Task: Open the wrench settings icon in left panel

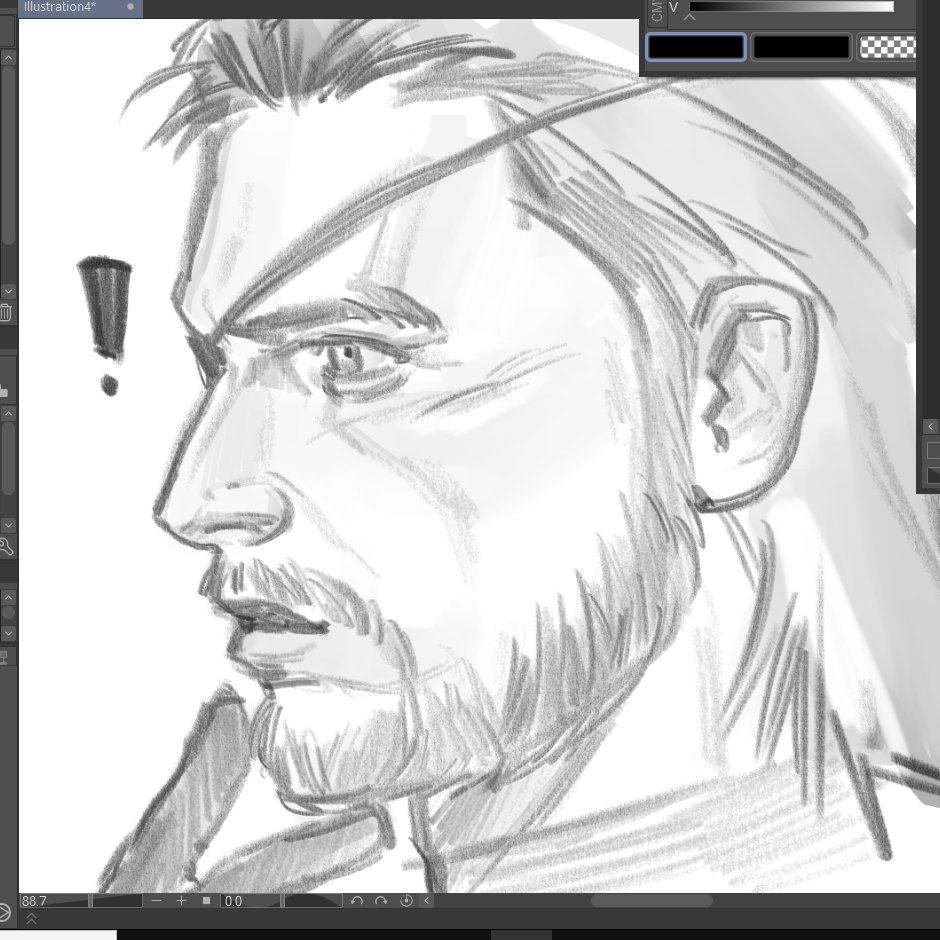Action: coord(6,547)
